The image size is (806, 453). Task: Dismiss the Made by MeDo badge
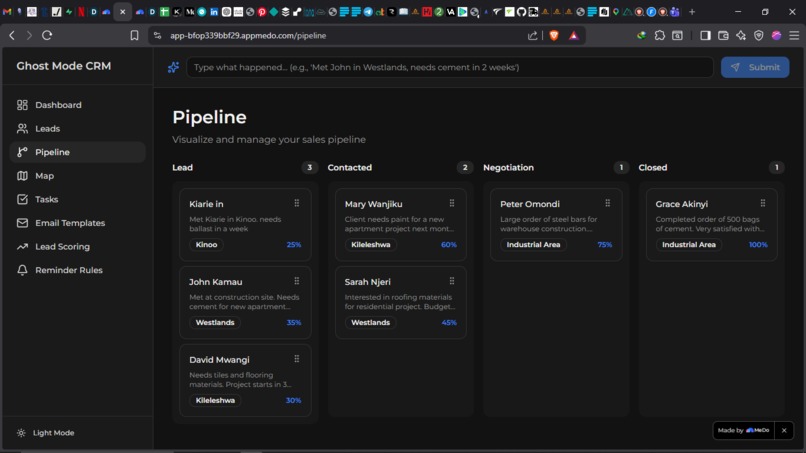coord(784,430)
